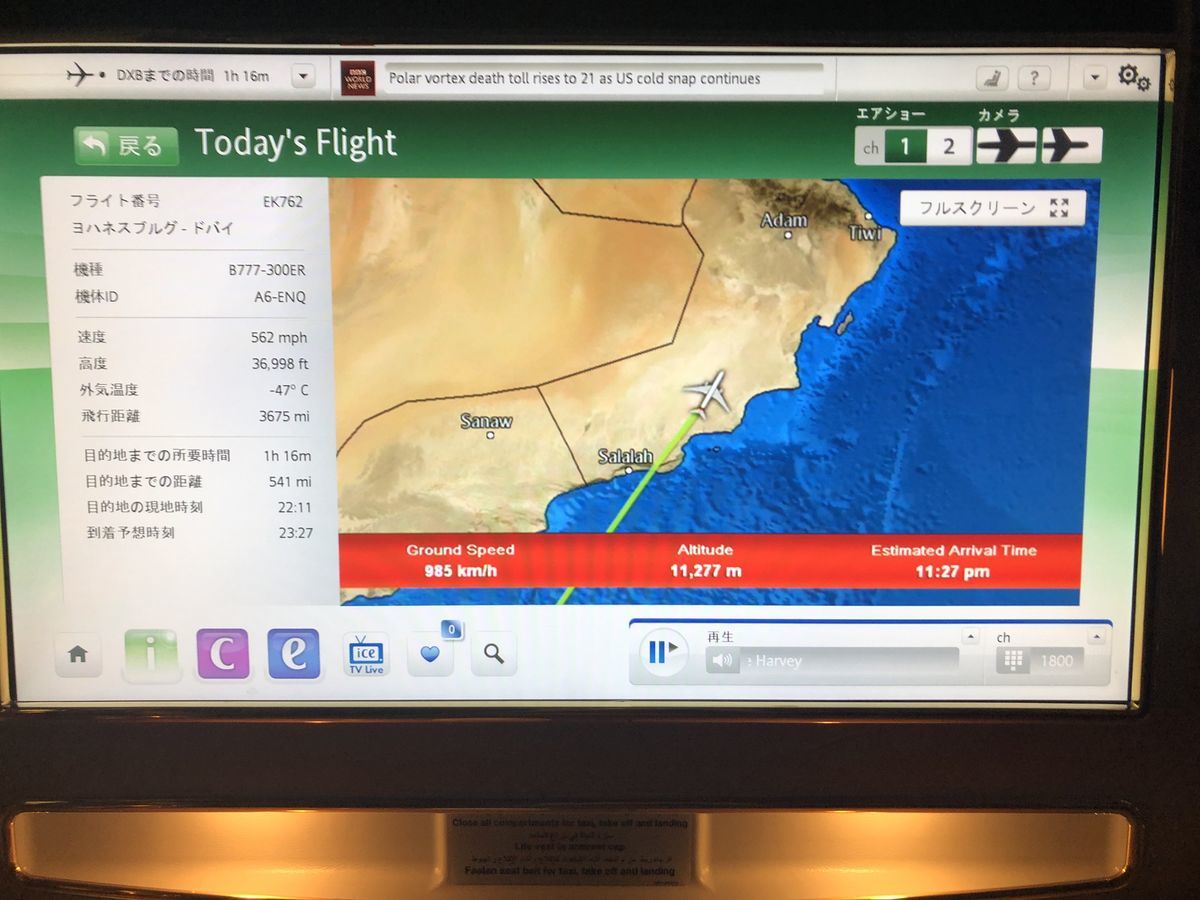Click the speaker volume icon
Viewport: 1200px width, 900px height.
[722, 660]
